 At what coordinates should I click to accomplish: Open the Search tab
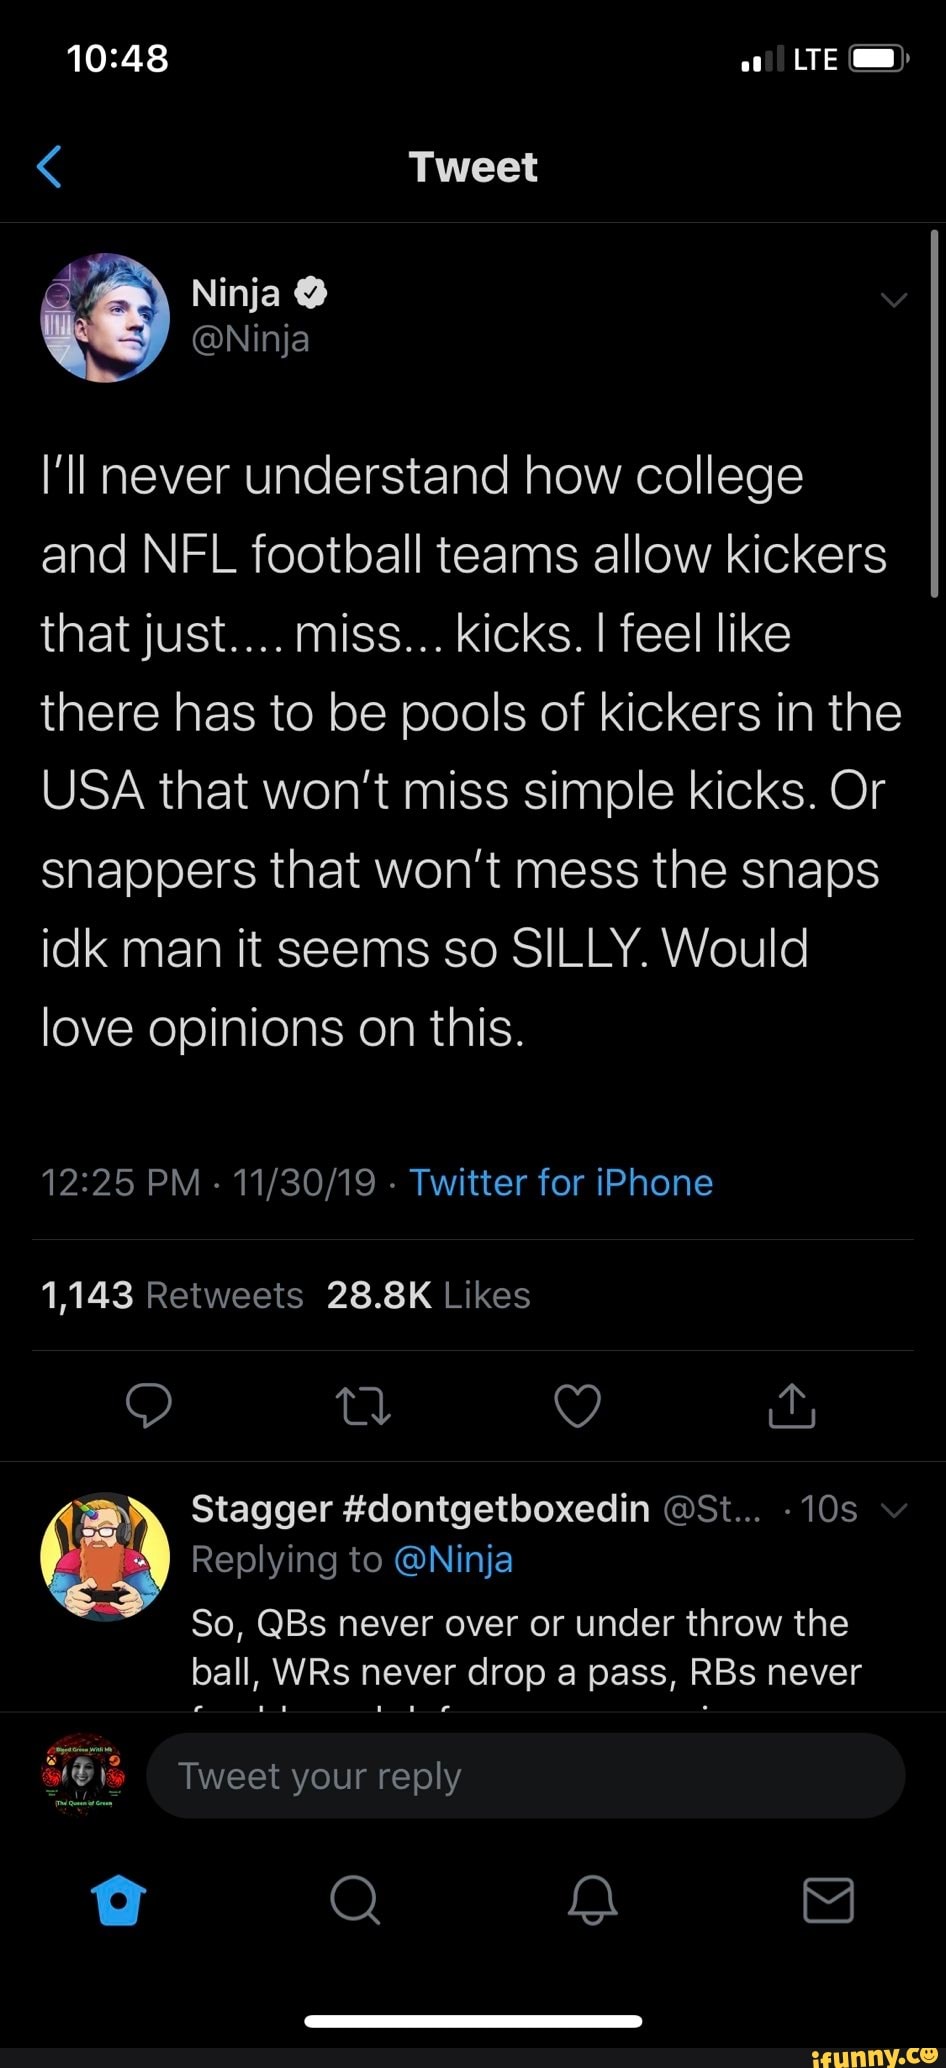click(x=355, y=1900)
